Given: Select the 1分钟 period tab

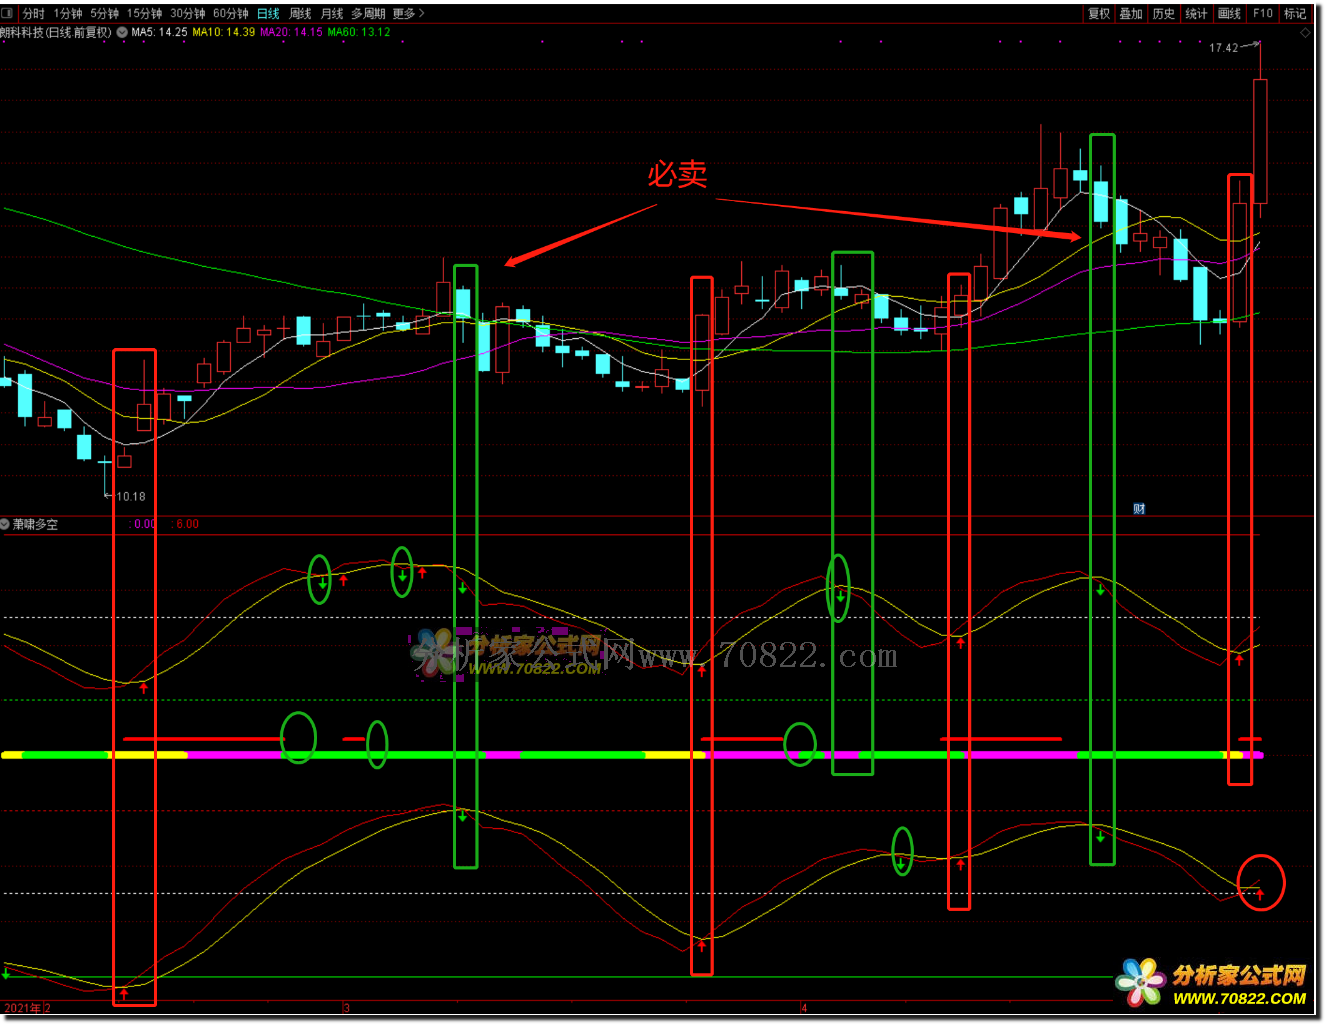Looking at the screenshot, I should tap(68, 14).
